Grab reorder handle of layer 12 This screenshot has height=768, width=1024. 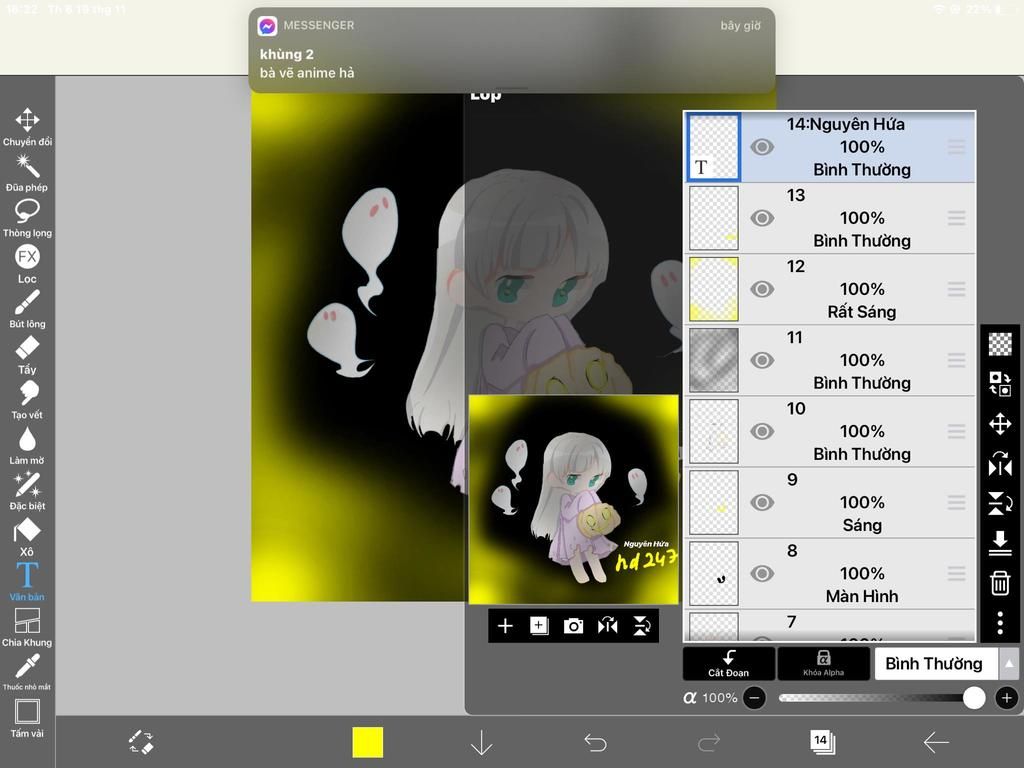[x=956, y=289]
